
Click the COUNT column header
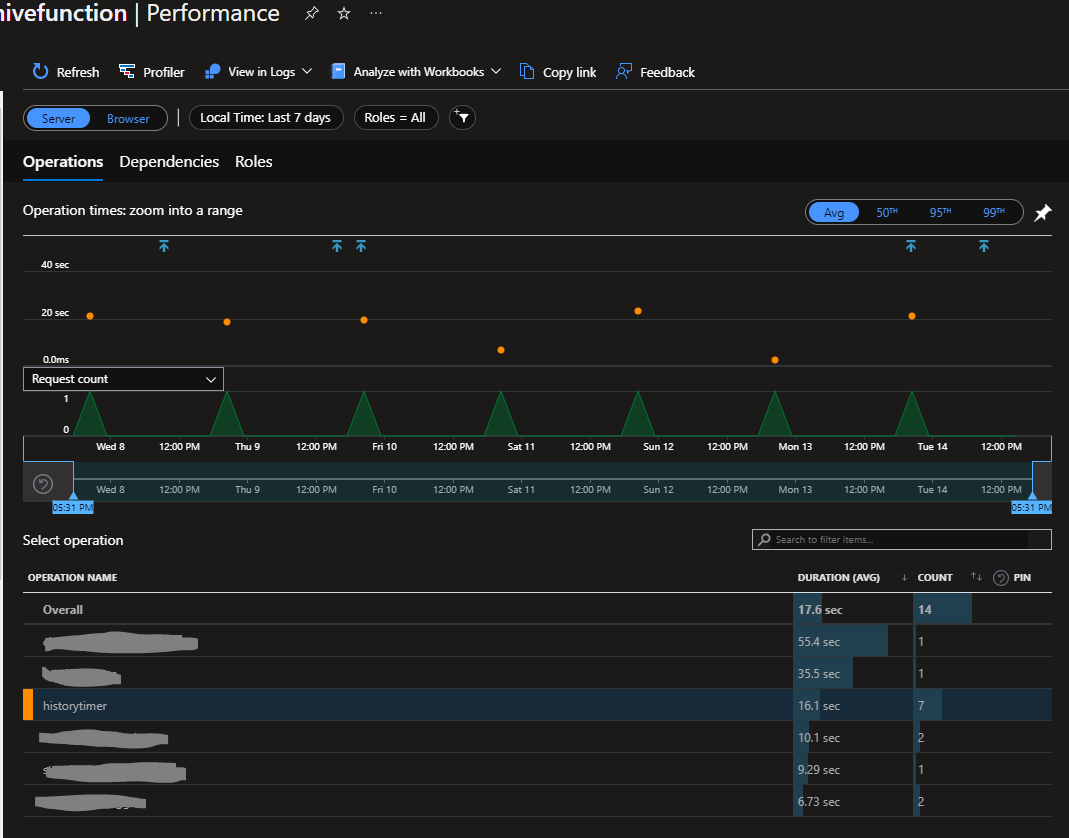(935, 578)
